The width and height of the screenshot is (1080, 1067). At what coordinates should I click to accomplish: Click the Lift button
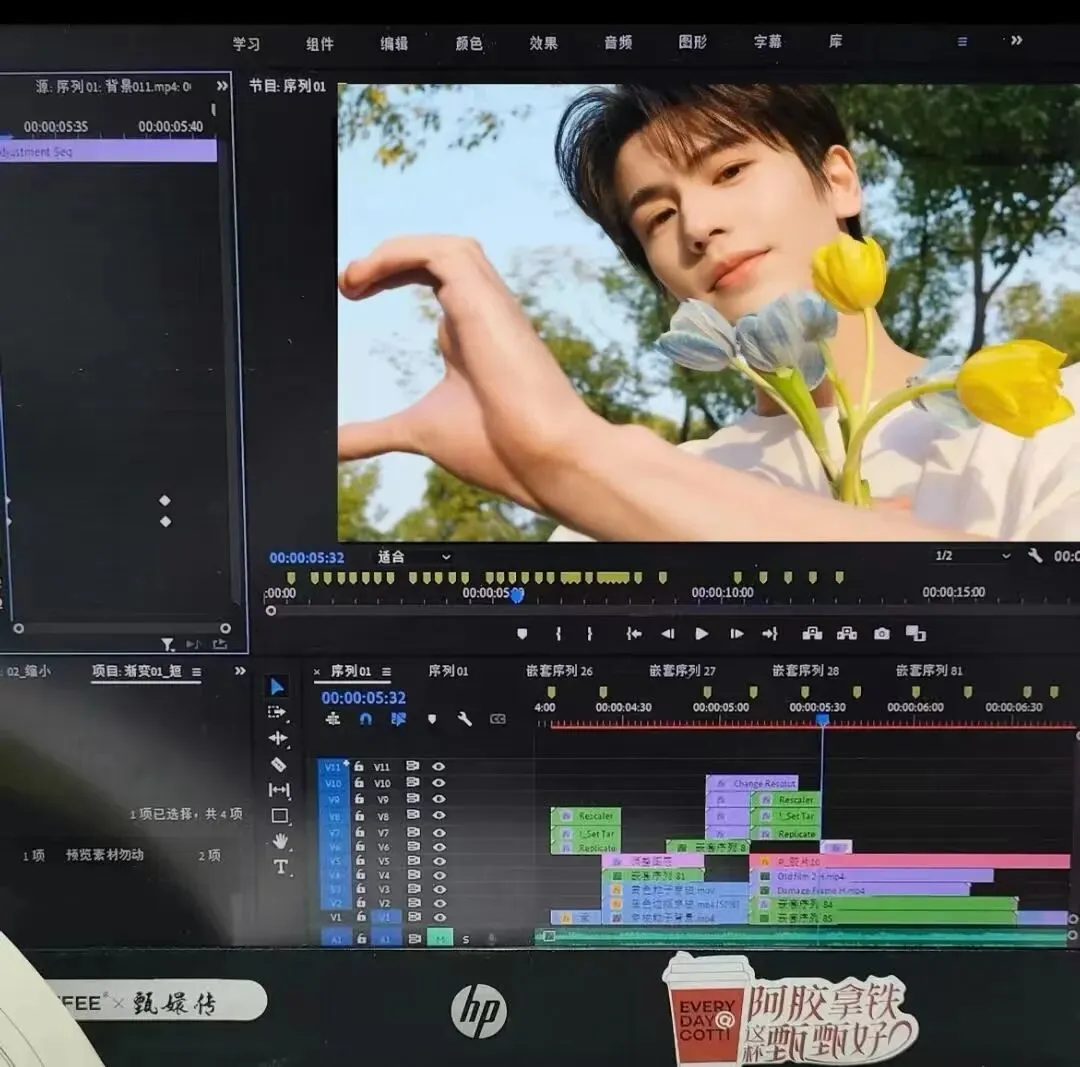point(812,634)
